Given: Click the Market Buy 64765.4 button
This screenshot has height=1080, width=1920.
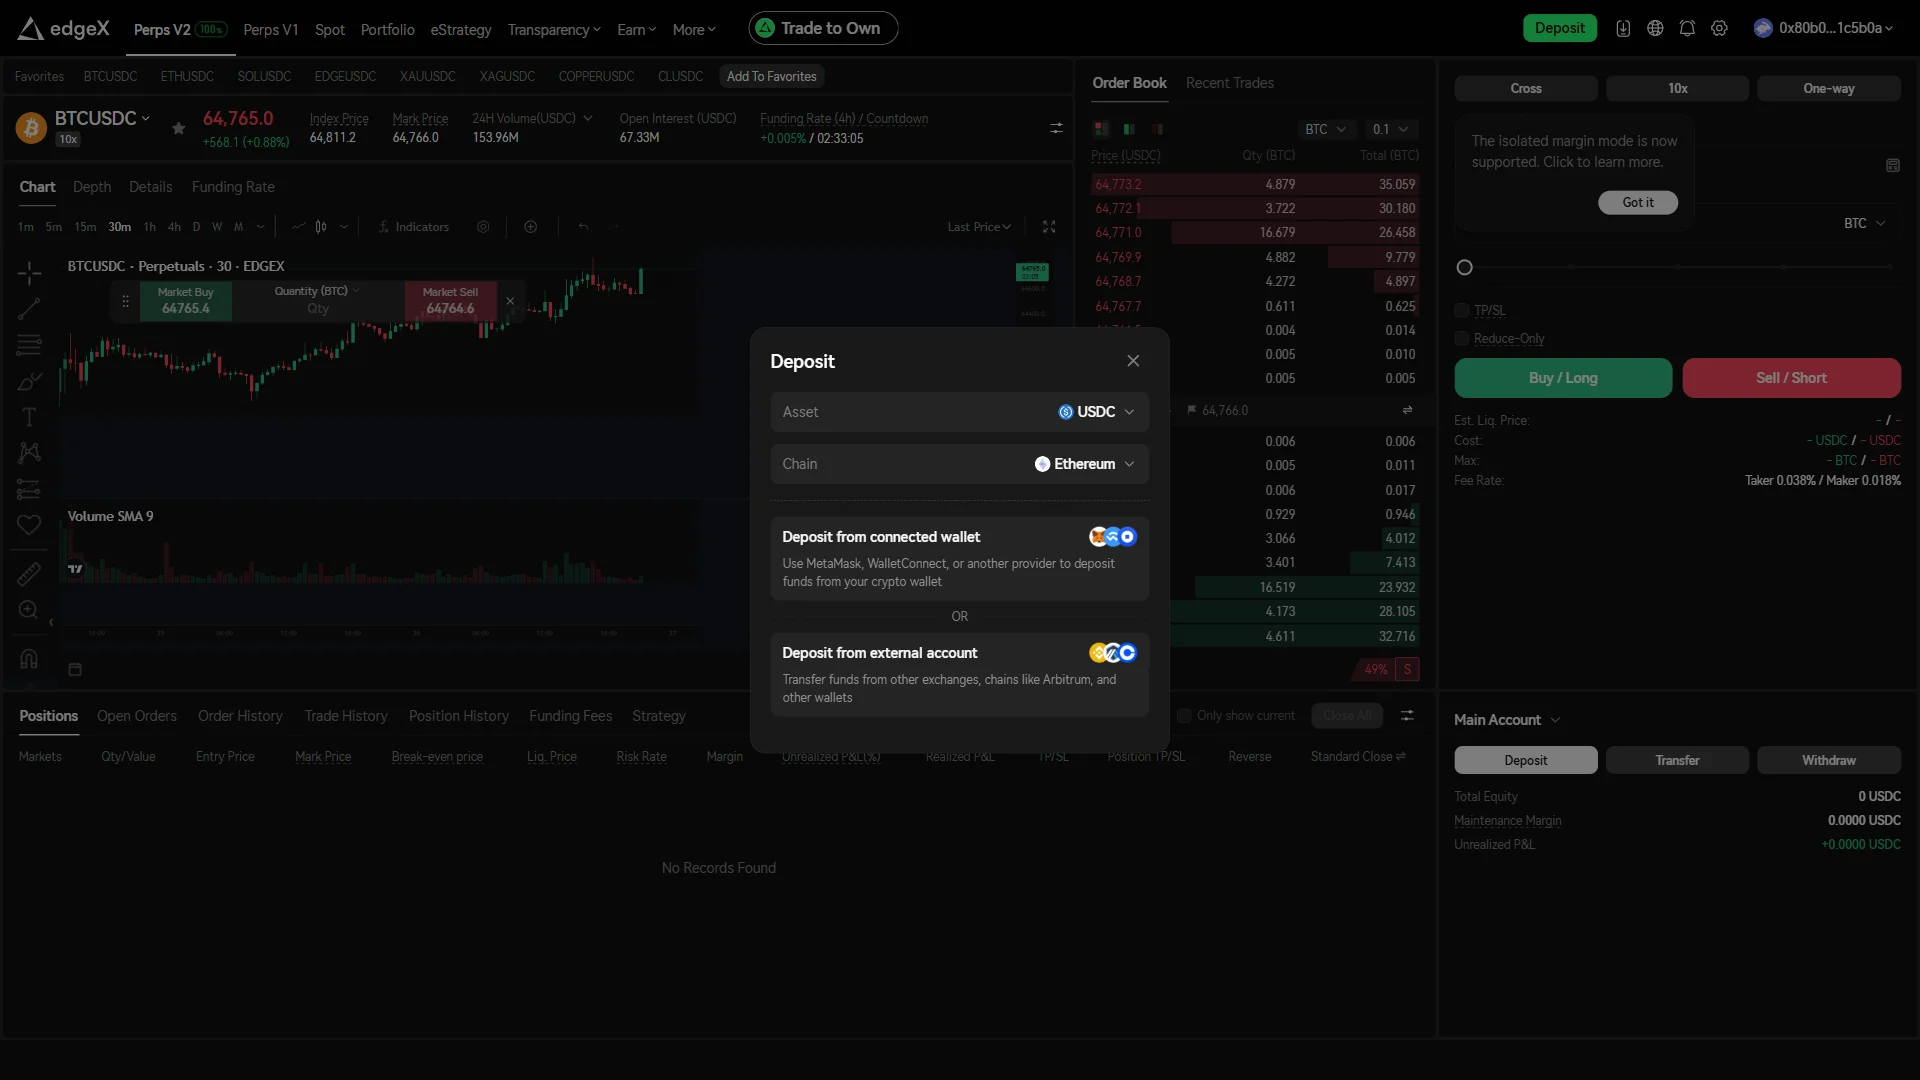Looking at the screenshot, I should (185, 301).
